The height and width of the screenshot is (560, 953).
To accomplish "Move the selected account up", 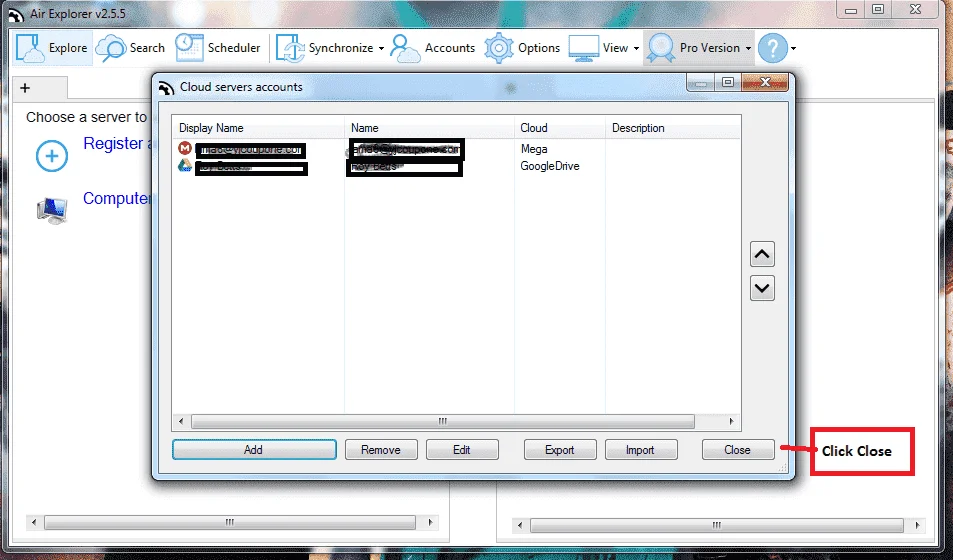I will click(x=762, y=254).
